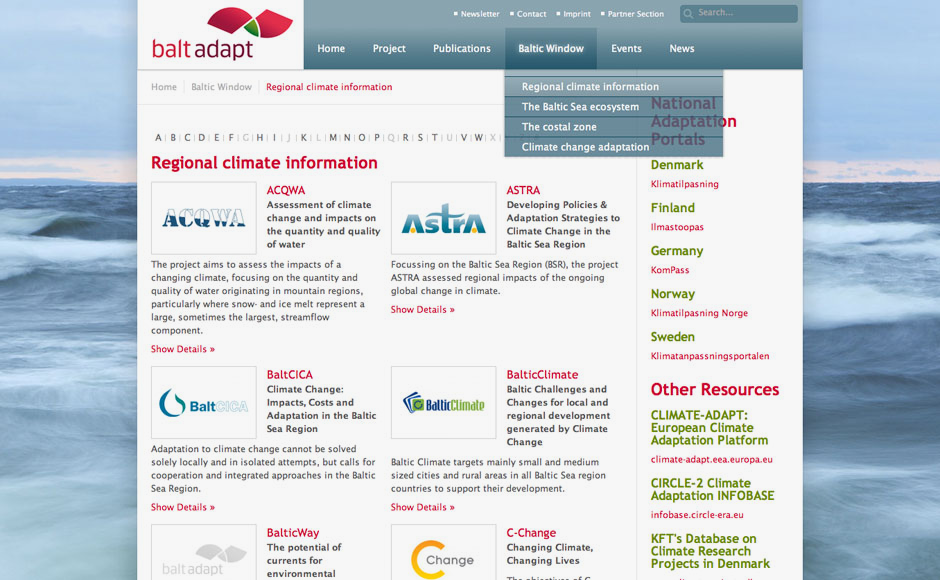Select Regional climate information from dropdown
This screenshot has width=940, height=580.
(590, 87)
